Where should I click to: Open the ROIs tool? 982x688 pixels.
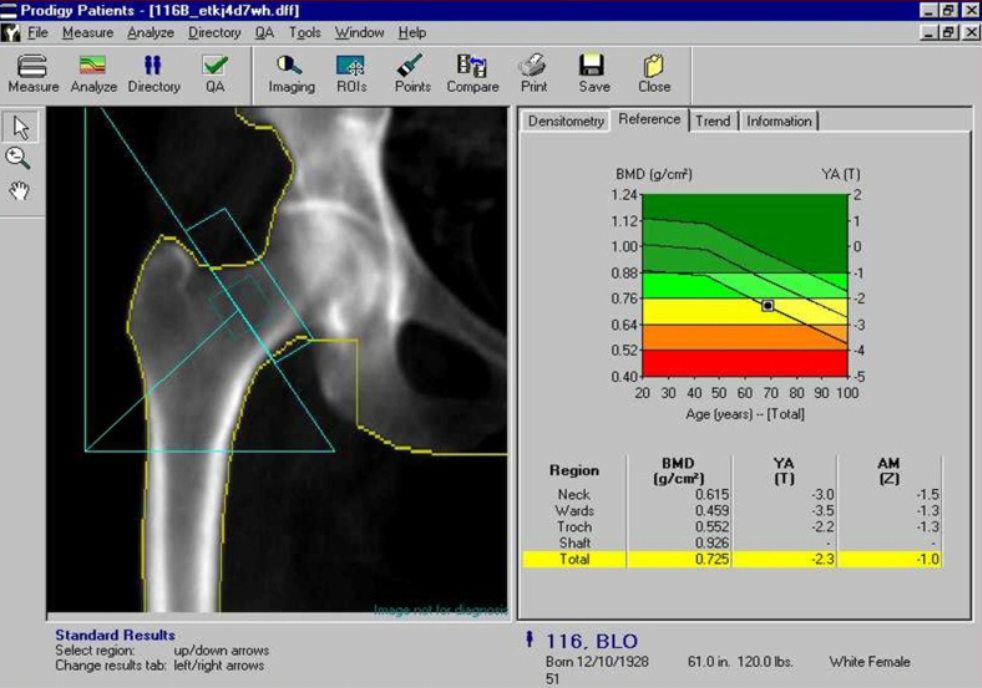point(351,73)
